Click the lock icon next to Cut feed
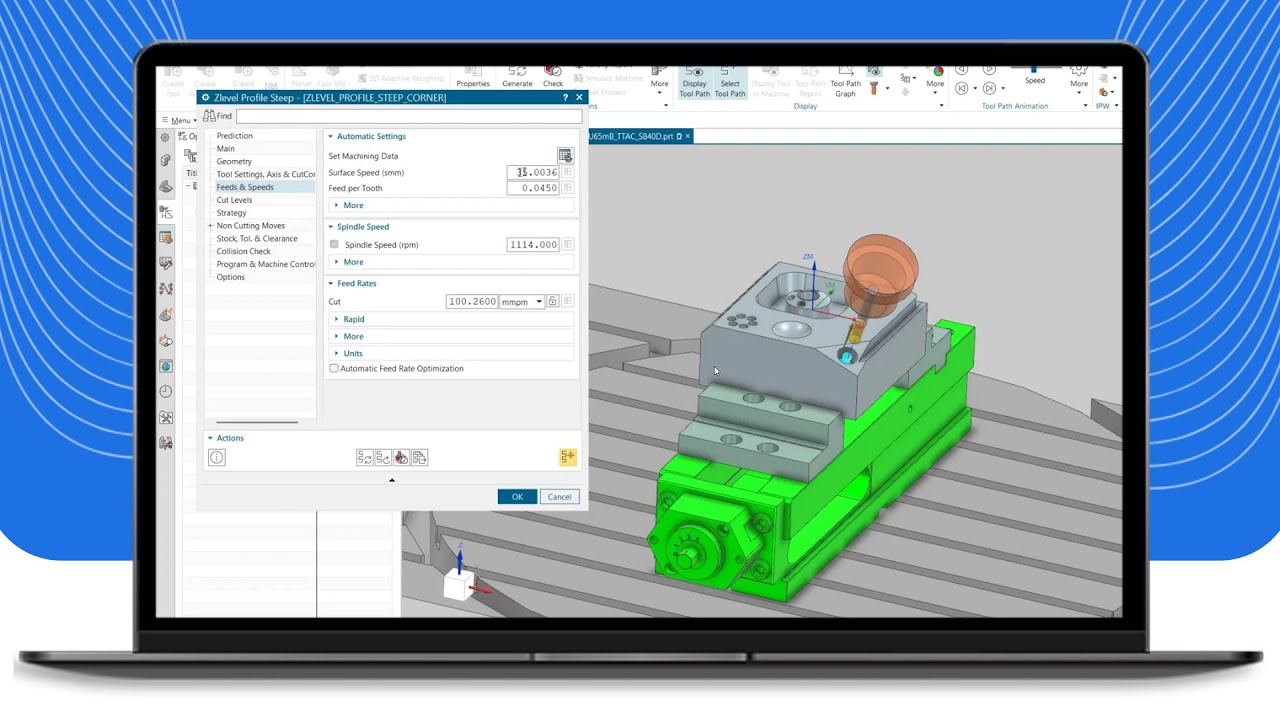The image size is (1280, 720). point(552,301)
